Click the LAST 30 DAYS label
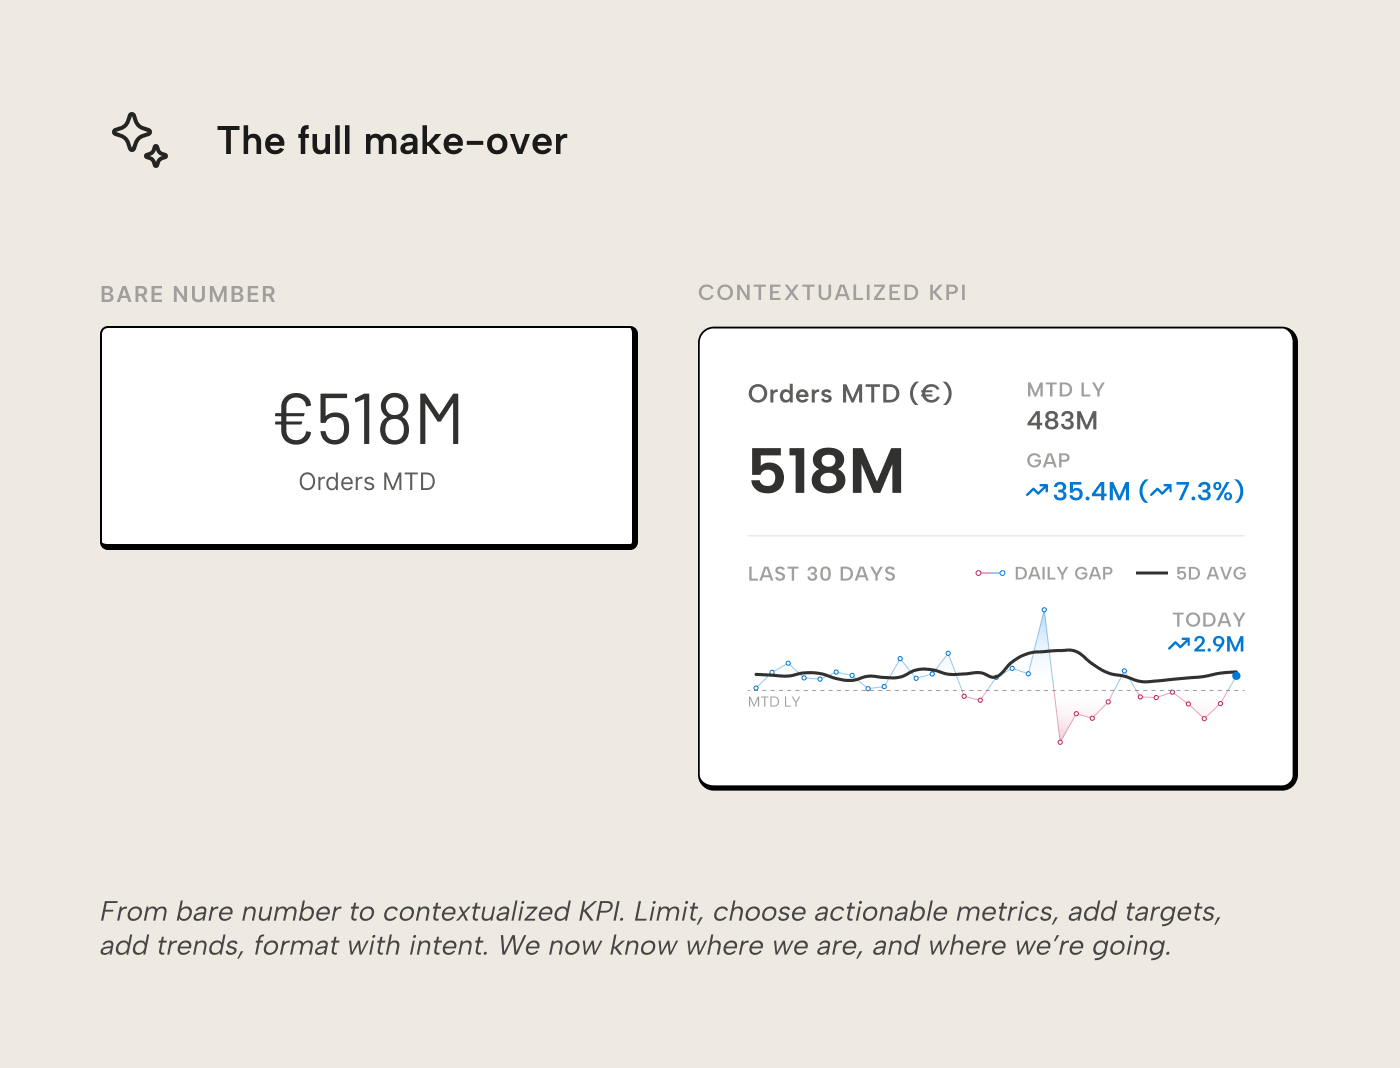 click(822, 574)
